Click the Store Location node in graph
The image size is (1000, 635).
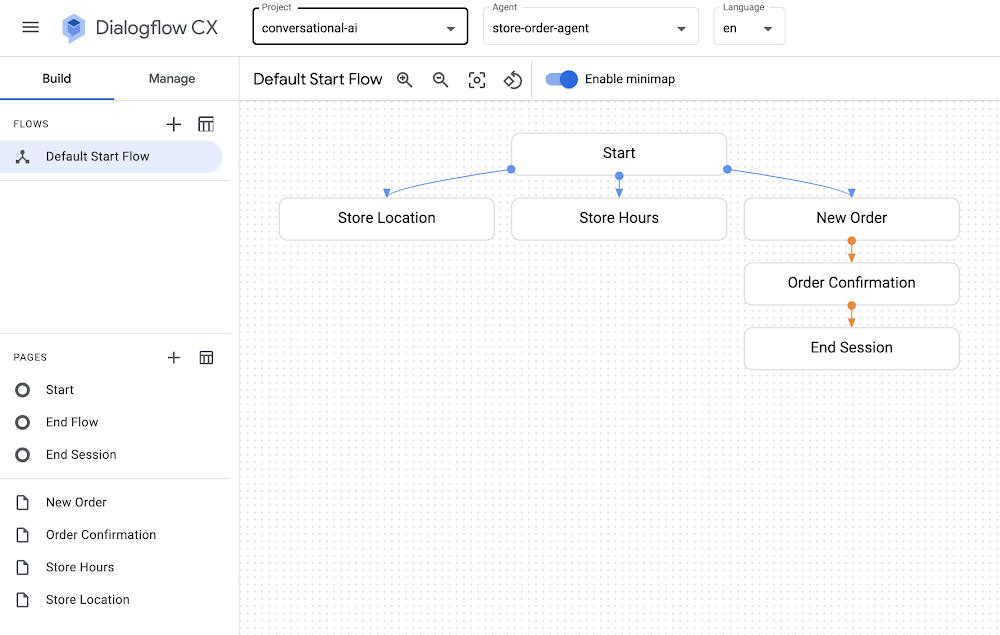pos(386,219)
